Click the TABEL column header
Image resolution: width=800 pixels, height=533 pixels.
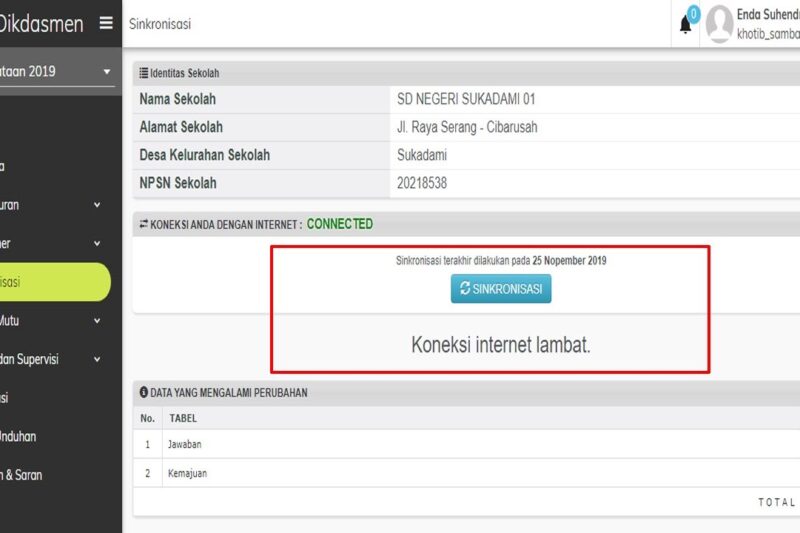(183, 418)
